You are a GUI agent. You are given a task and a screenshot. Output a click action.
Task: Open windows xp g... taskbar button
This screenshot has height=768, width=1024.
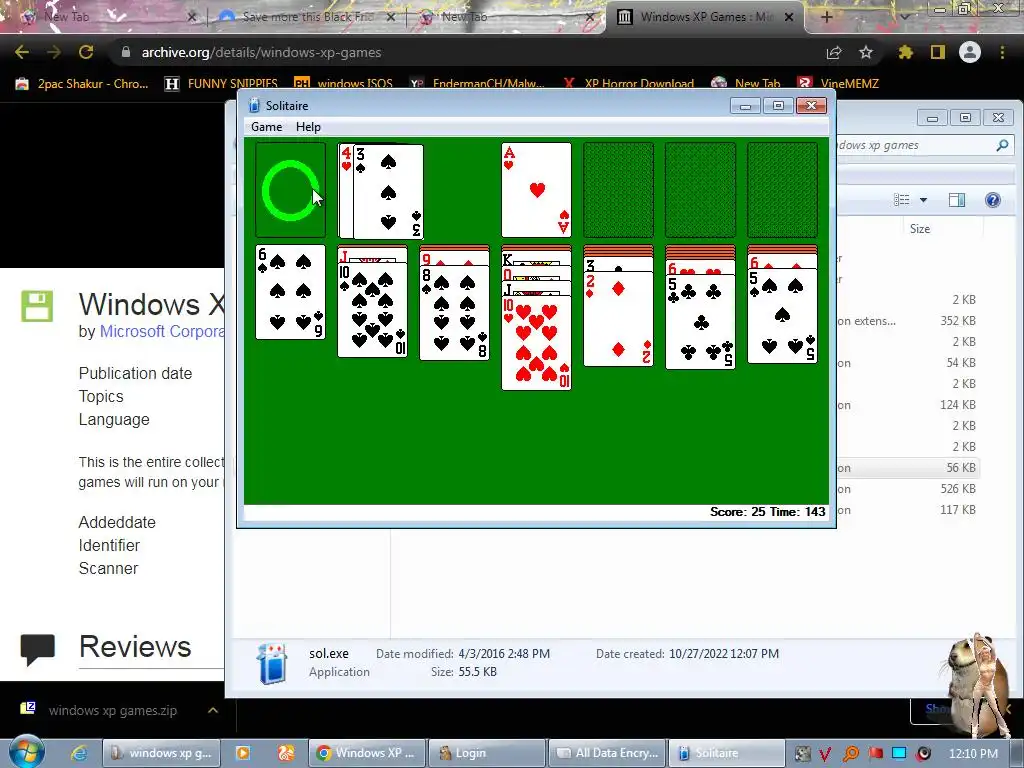pos(161,753)
